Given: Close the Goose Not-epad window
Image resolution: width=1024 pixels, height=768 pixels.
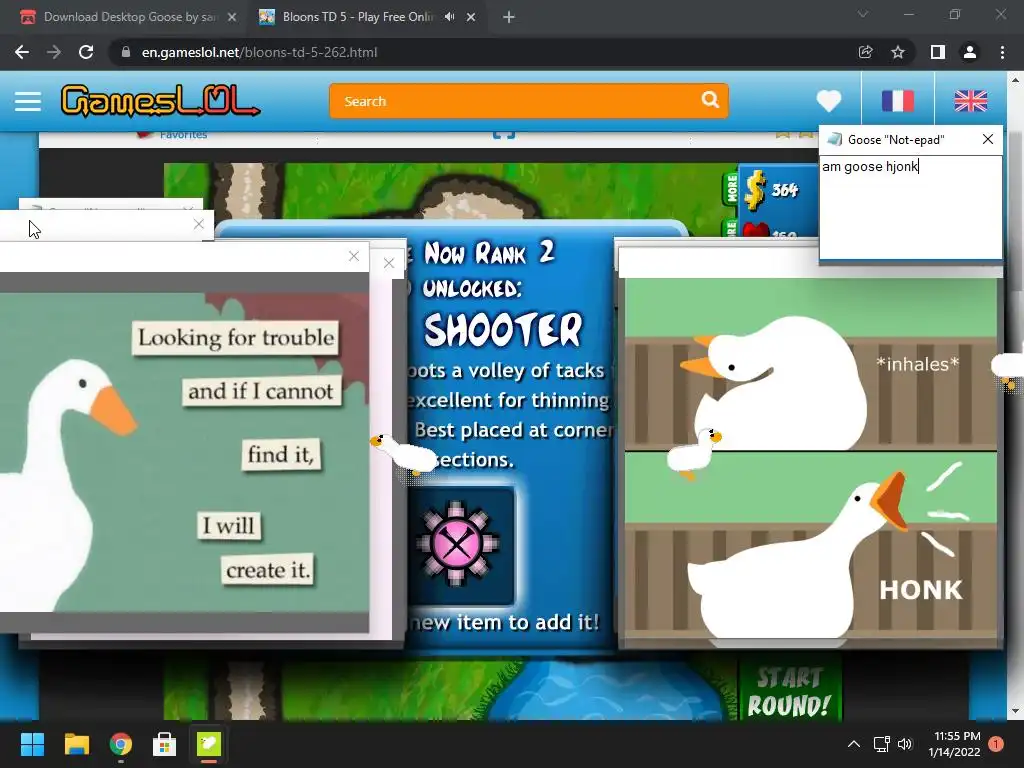Looking at the screenshot, I should (987, 139).
